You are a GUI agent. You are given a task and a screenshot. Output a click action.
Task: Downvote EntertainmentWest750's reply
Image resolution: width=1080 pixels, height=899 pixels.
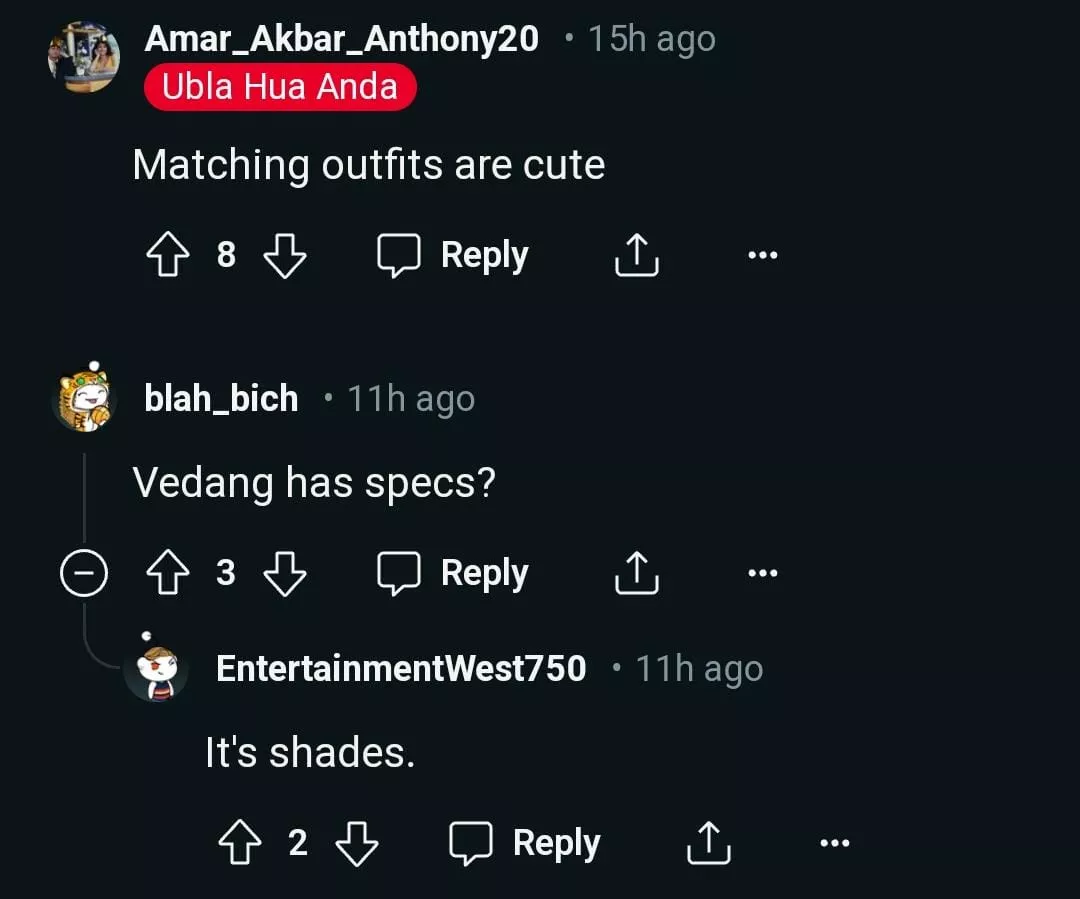(356, 844)
